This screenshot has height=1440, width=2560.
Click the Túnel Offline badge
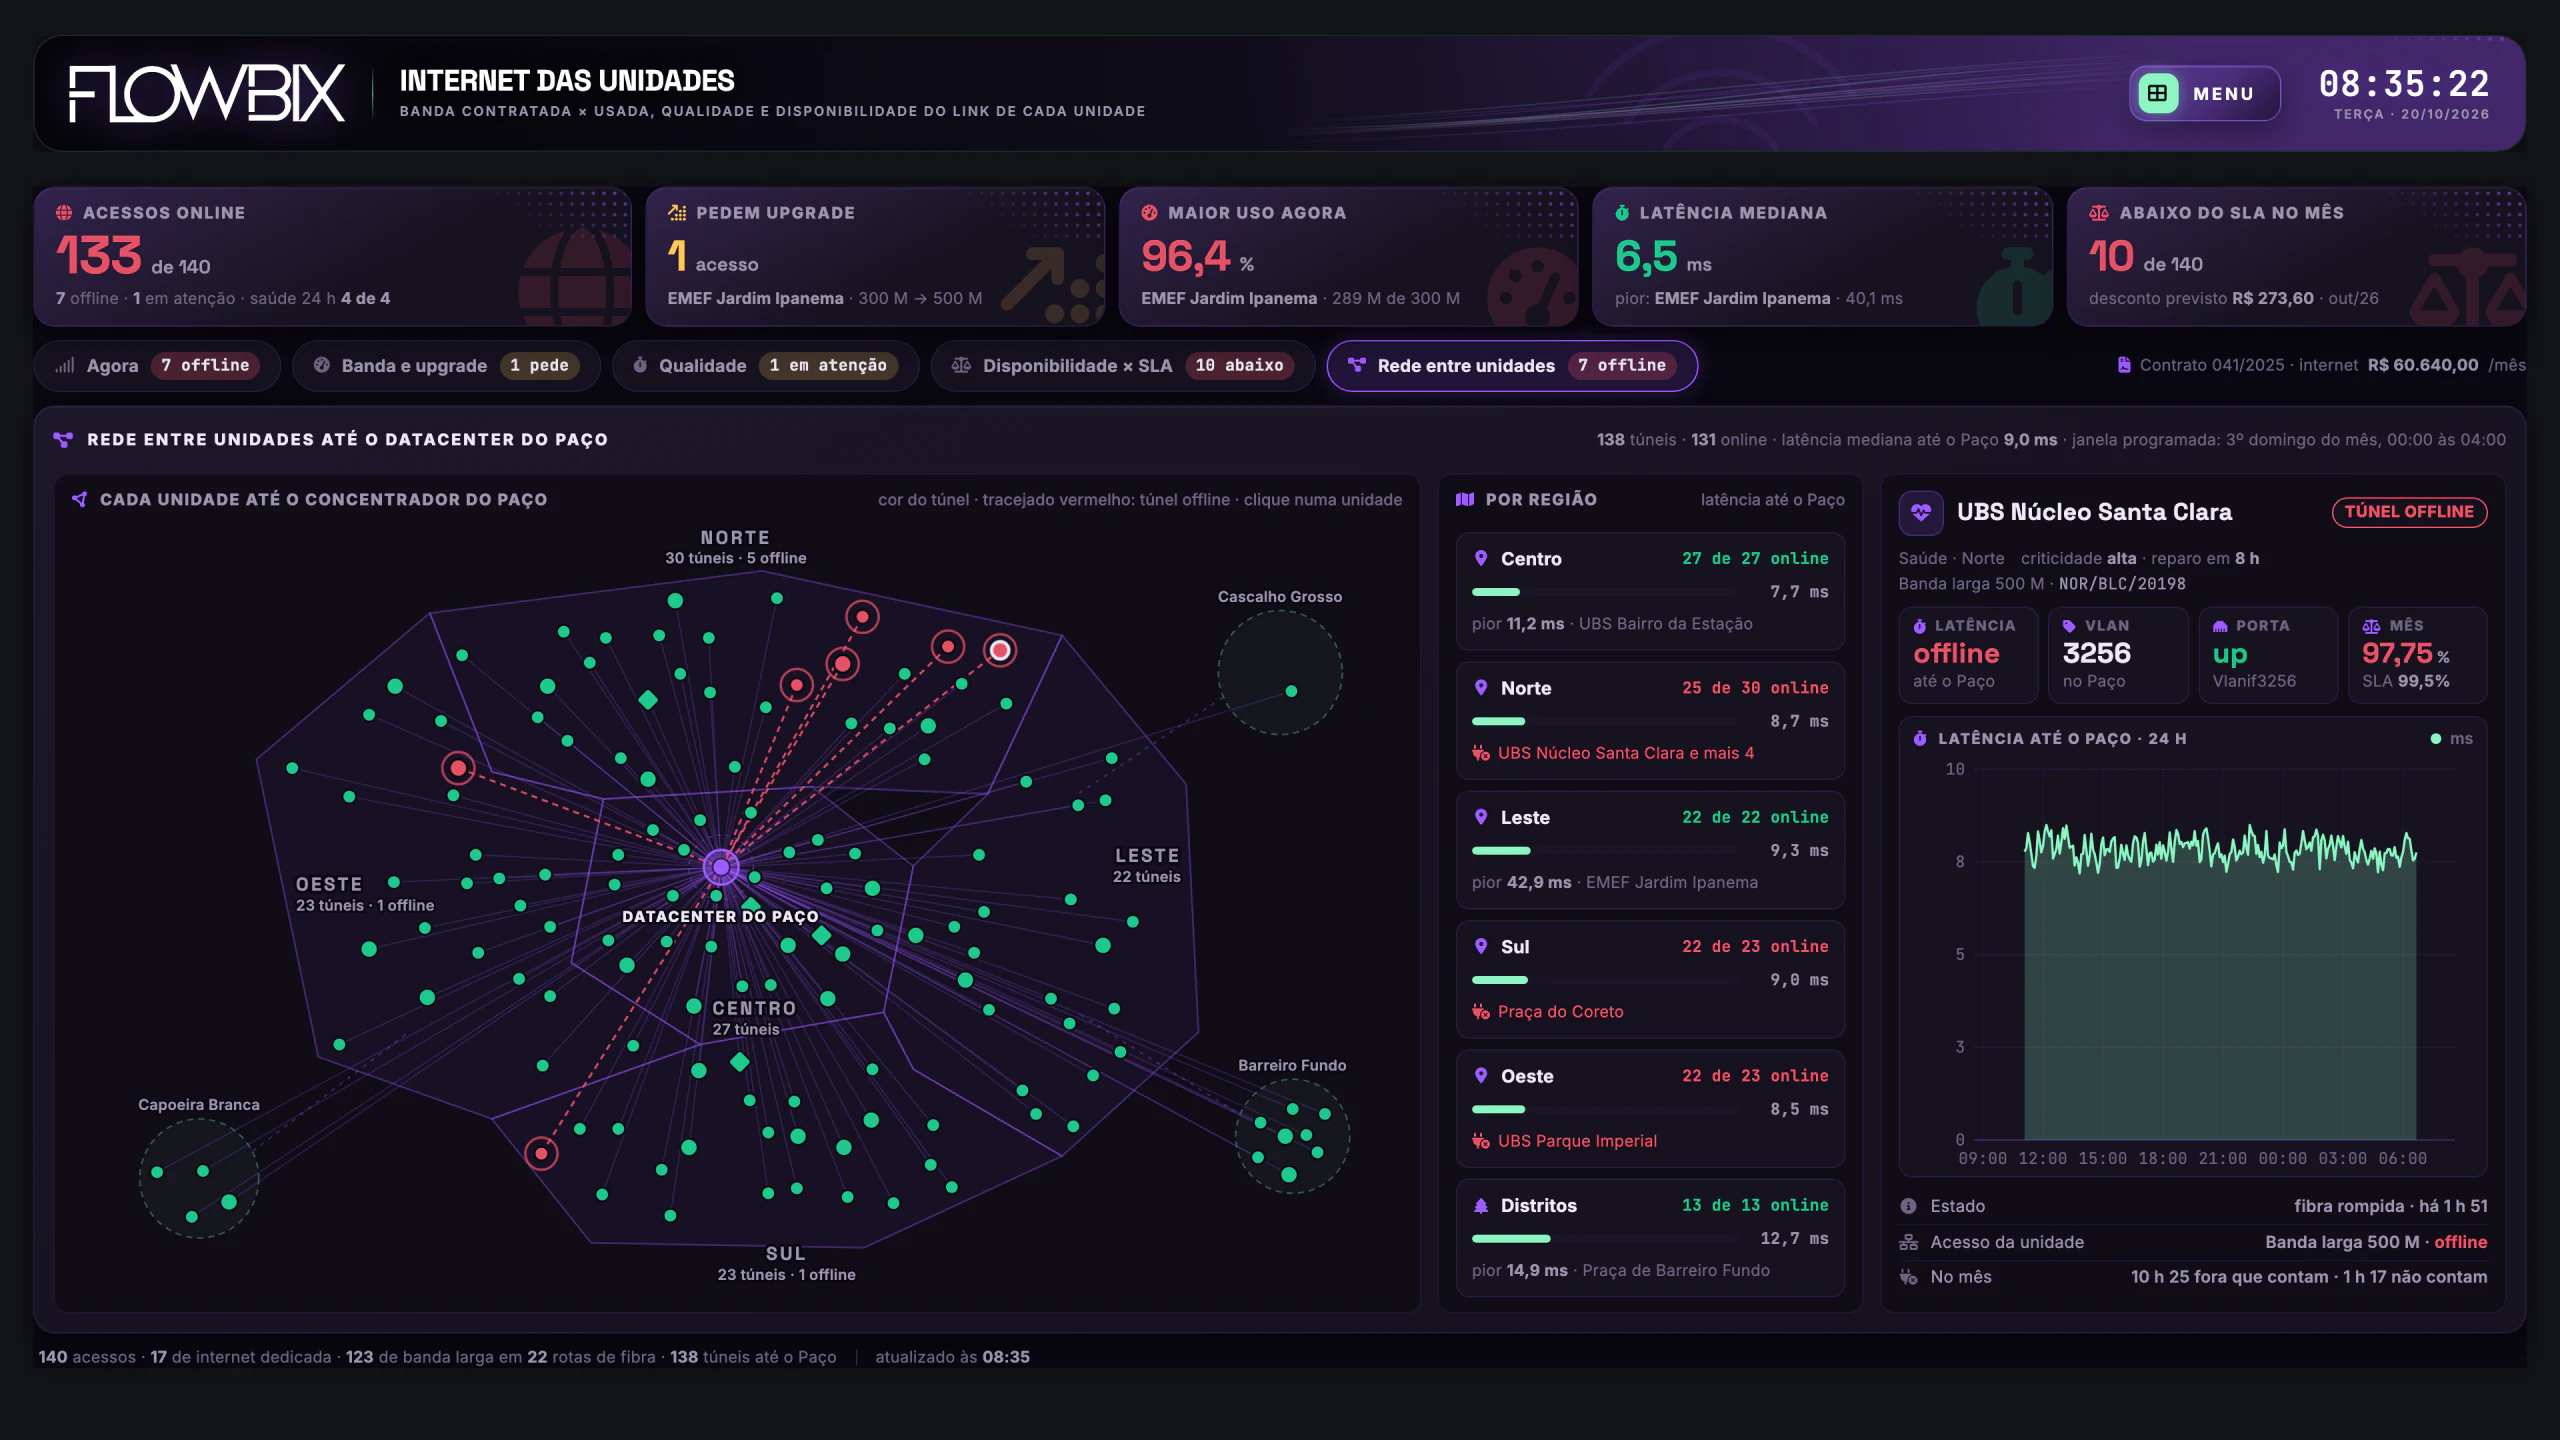(2409, 512)
